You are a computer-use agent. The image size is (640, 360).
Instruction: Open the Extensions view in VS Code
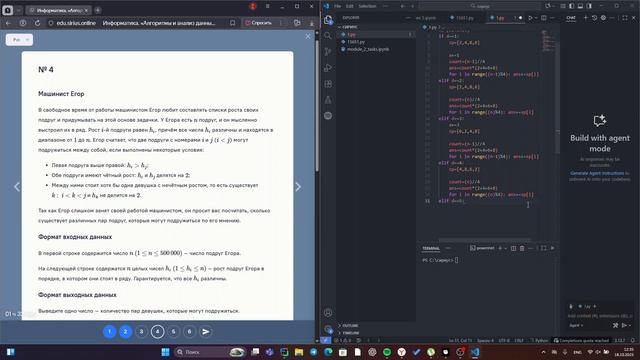328,84
